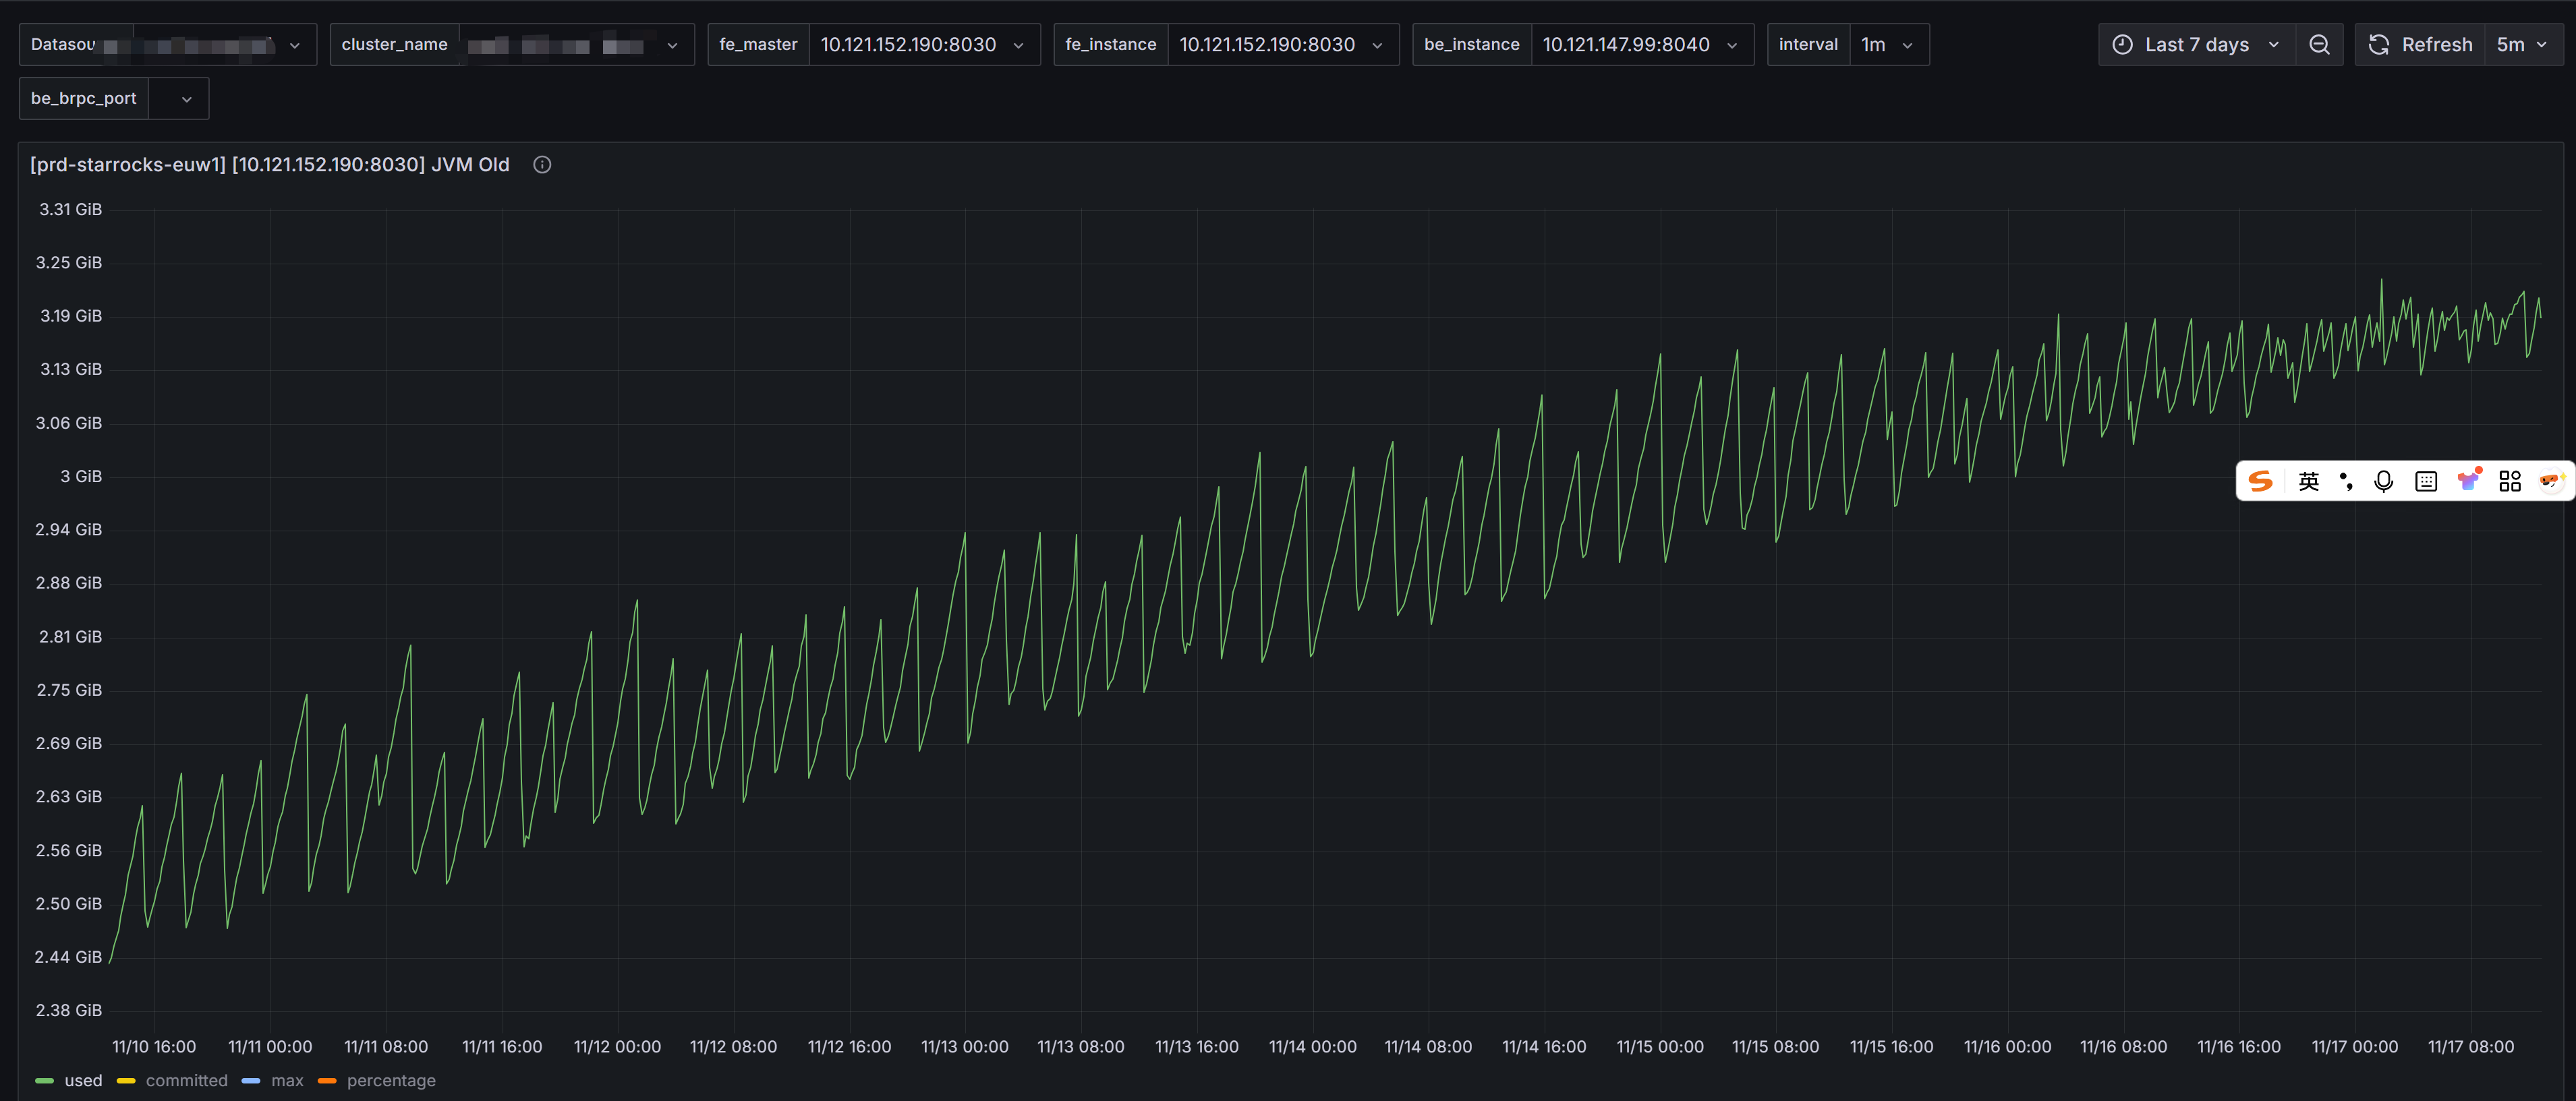Open the interval 1m dropdown
This screenshot has height=1101, width=2576.
(x=1887, y=45)
